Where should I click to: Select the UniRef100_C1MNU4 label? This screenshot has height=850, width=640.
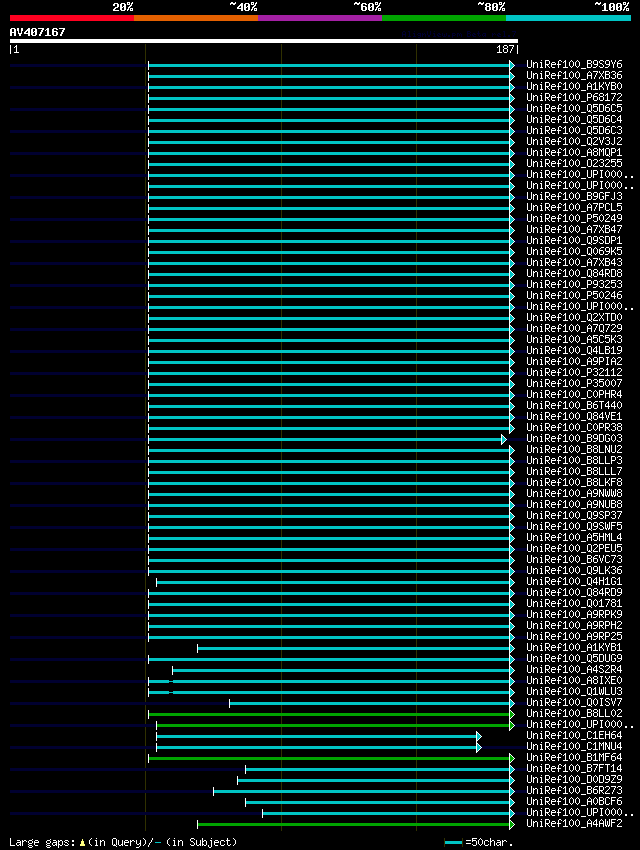point(574,746)
